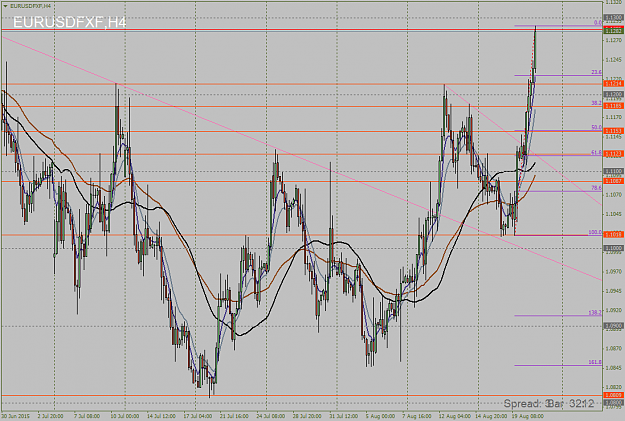Click the 1.0970 price scale value
The width and height of the screenshot is (625, 421).
(613, 271)
